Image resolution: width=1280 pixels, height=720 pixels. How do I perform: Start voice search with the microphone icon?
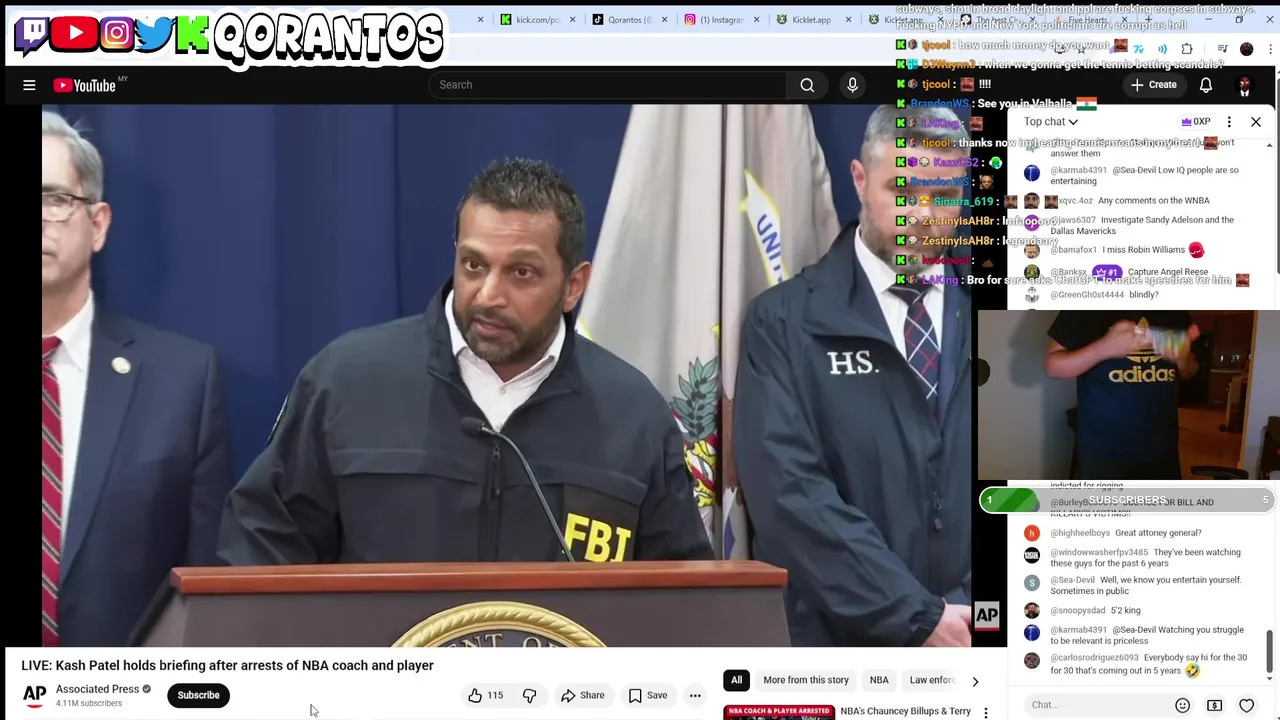(852, 85)
